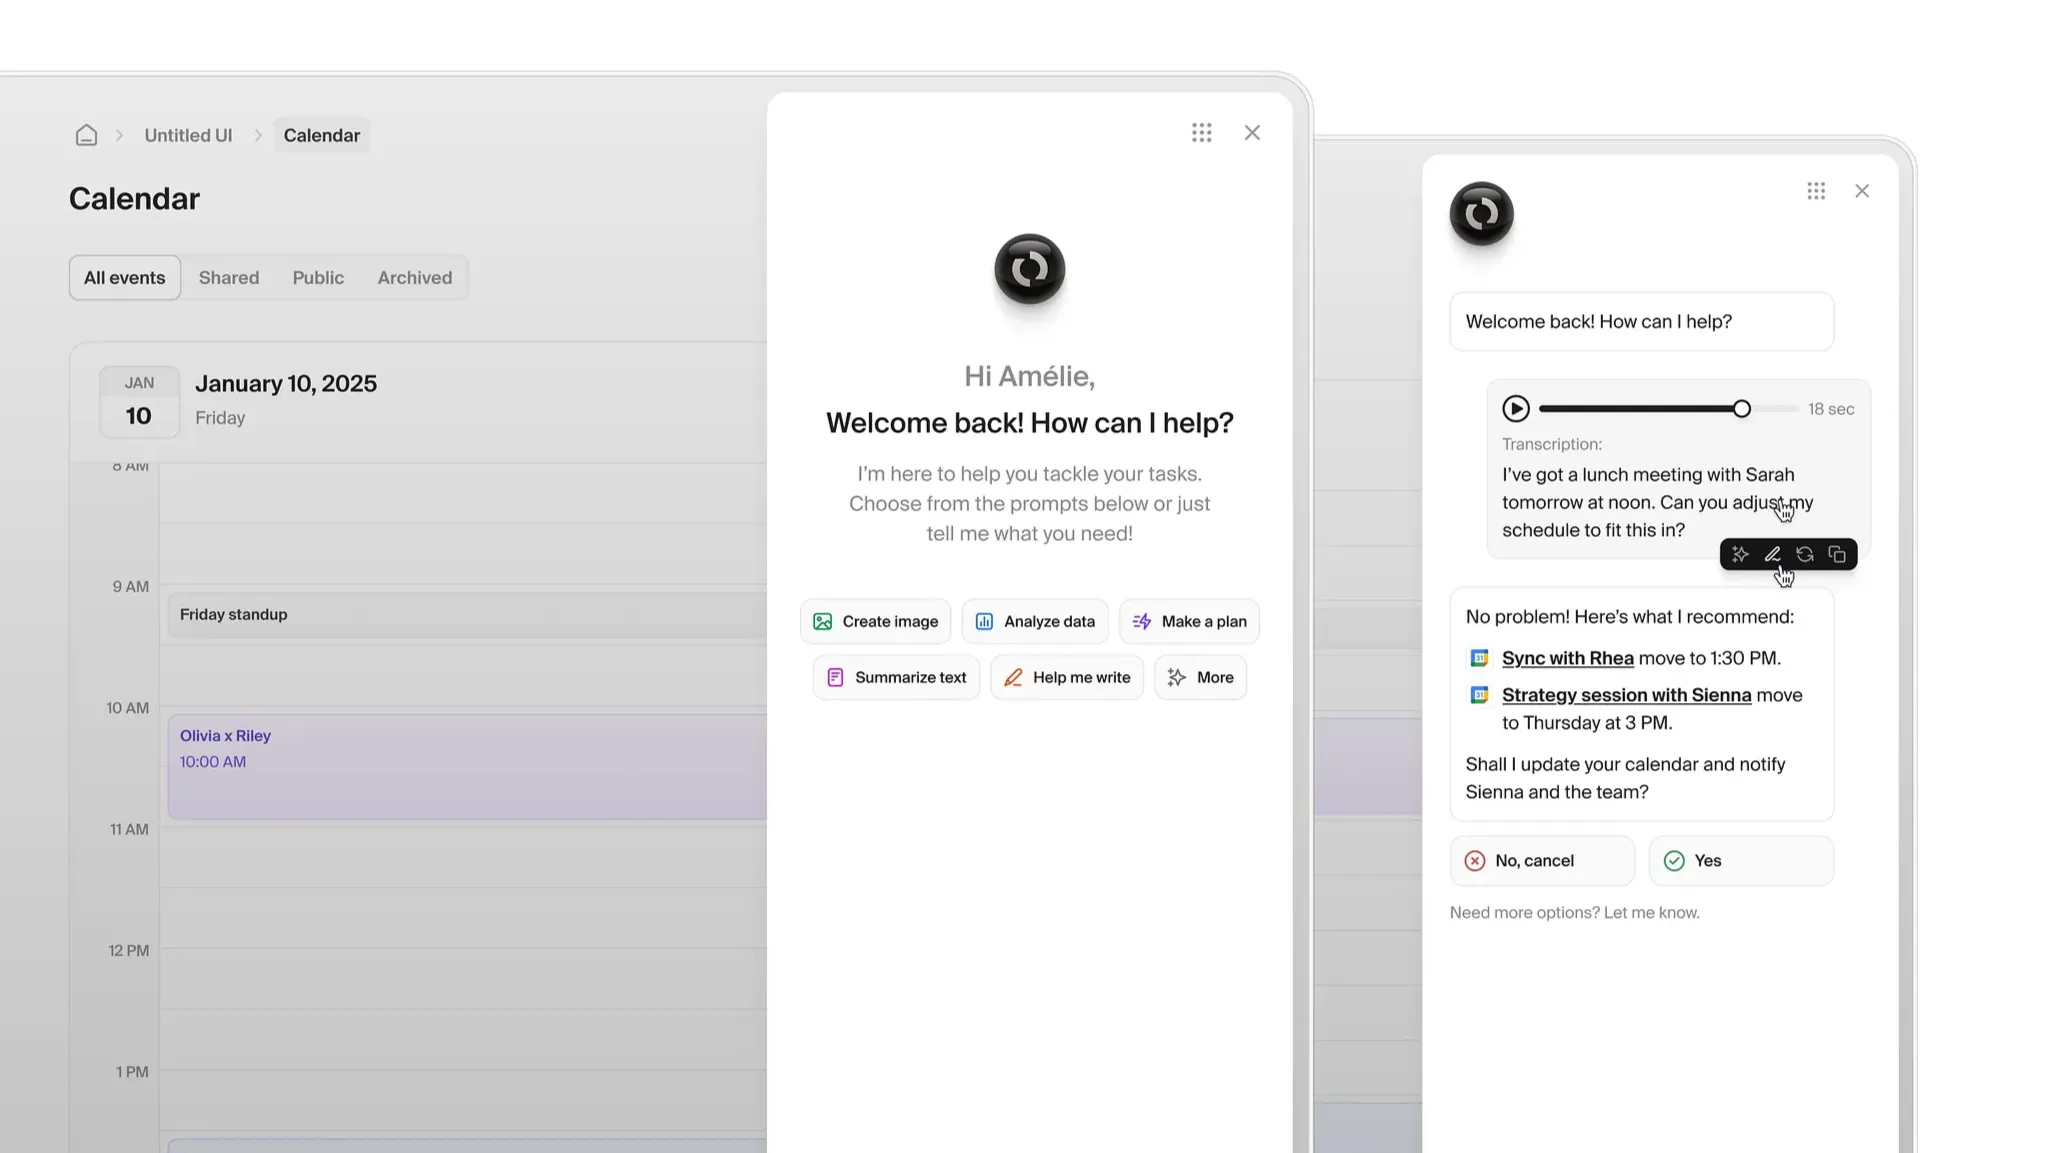Click the home icon in breadcrumb
This screenshot has height=1153, width=2050.
[x=86, y=135]
